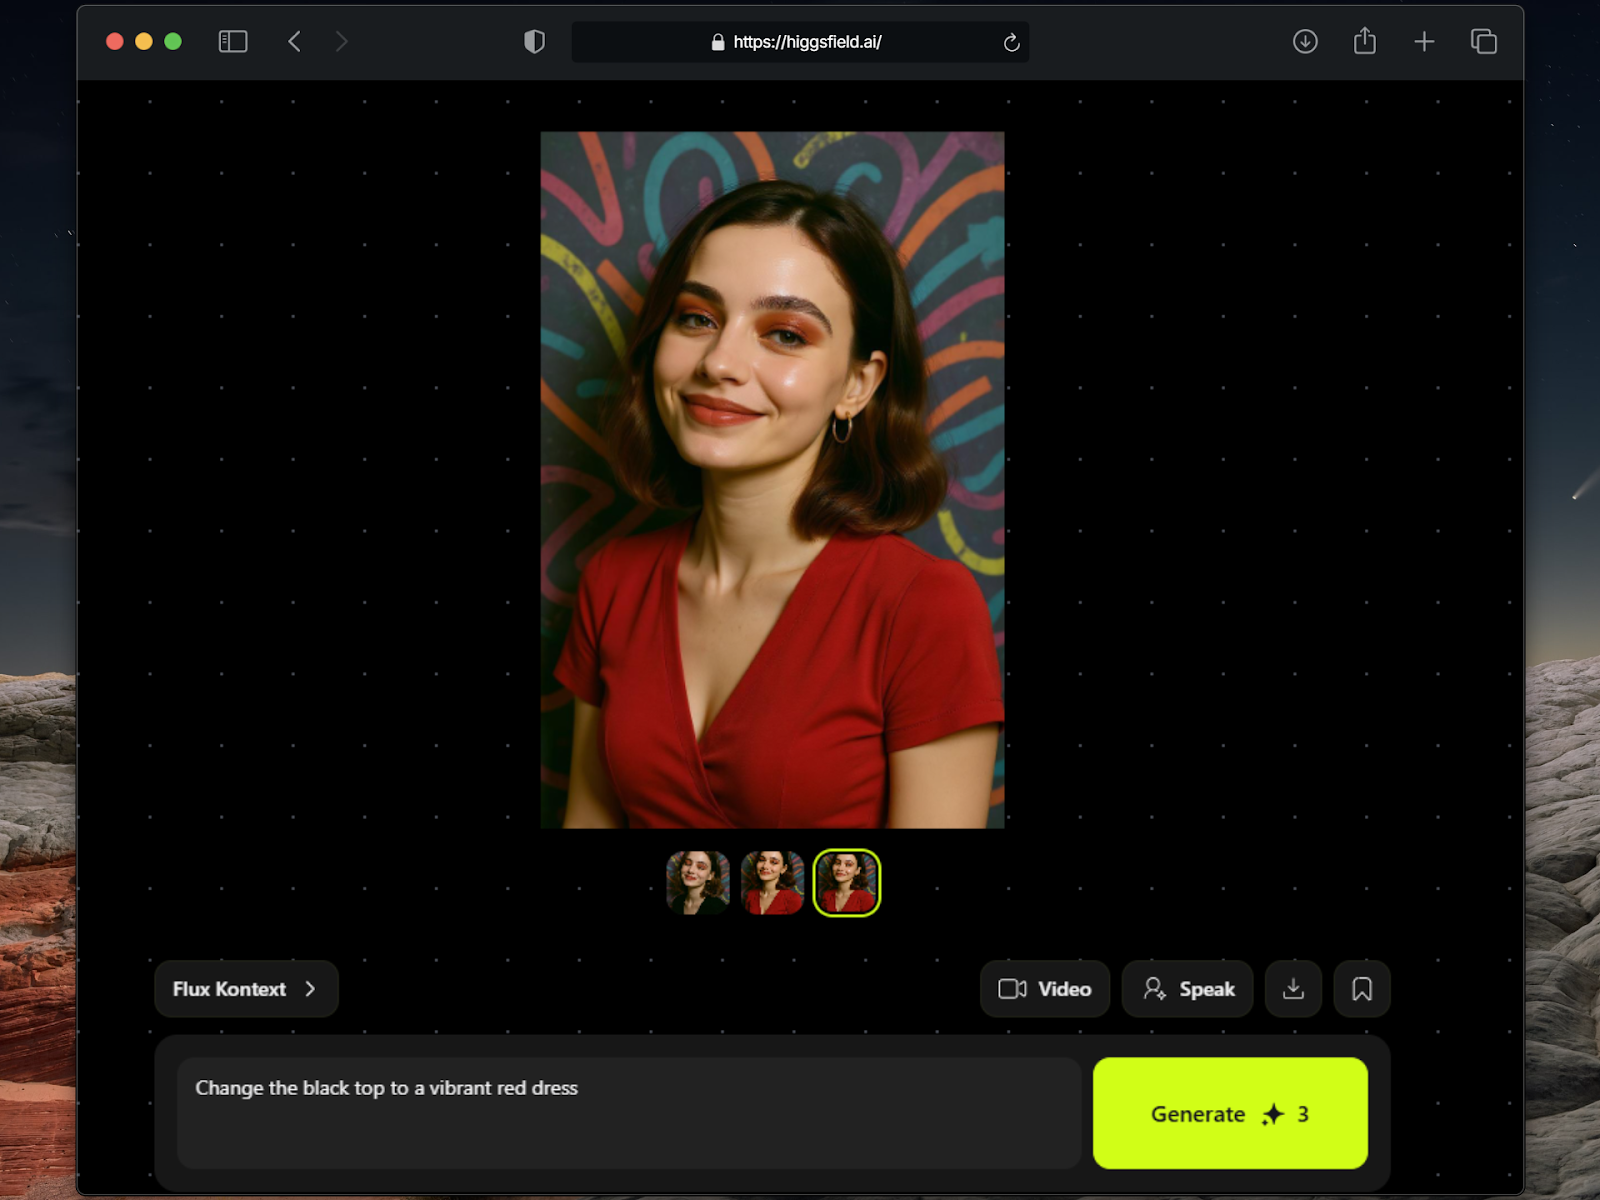Click the Video button
Viewport: 1600px width, 1200px height.
click(1044, 989)
